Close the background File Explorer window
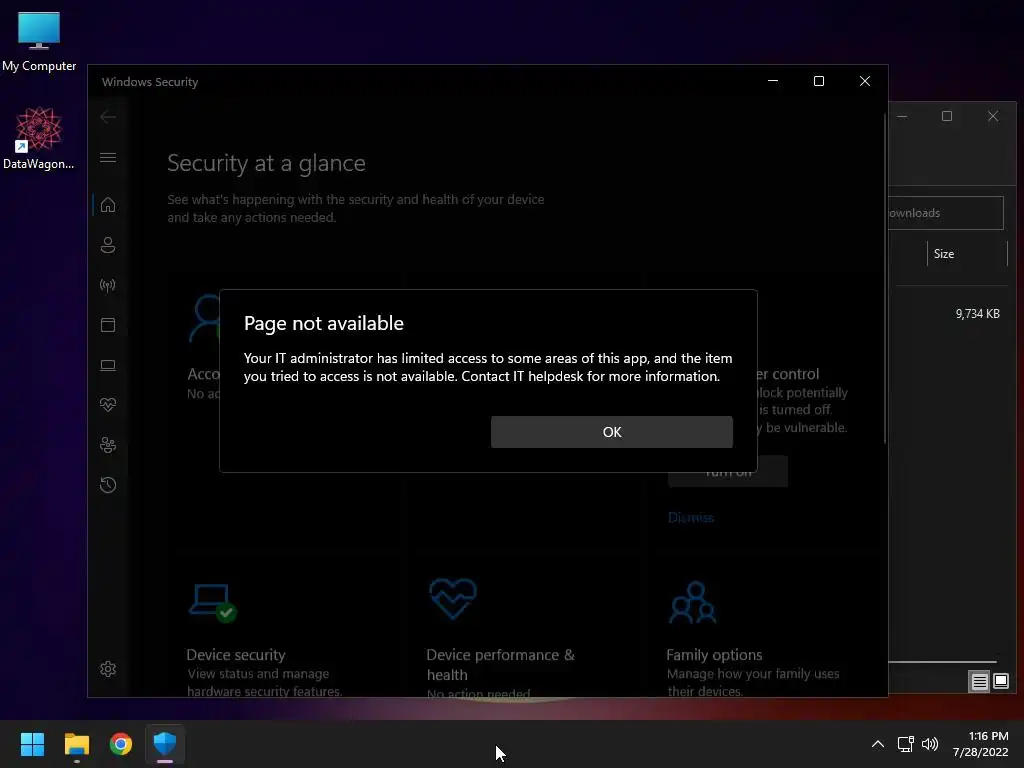The width and height of the screenshot is (1024, 768). coord(993,116)
